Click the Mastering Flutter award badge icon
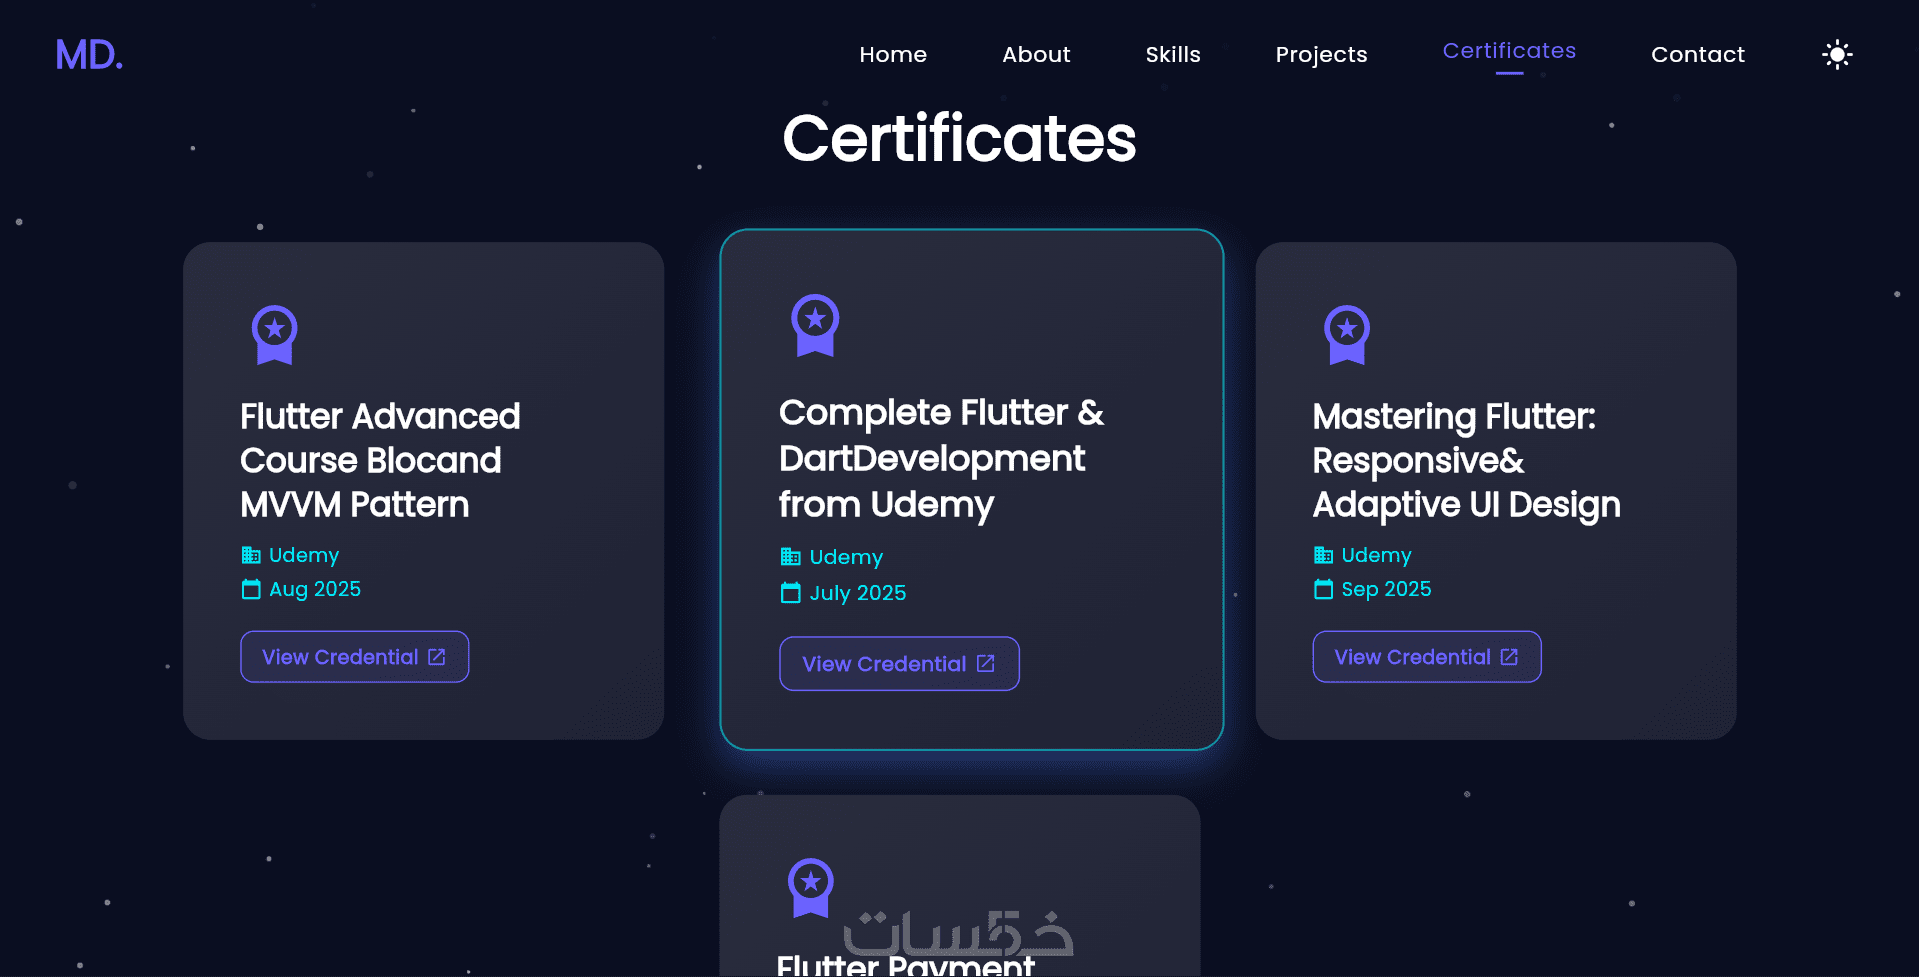The width and height of the screenshot is (1919, 977). pos(1347,334)
